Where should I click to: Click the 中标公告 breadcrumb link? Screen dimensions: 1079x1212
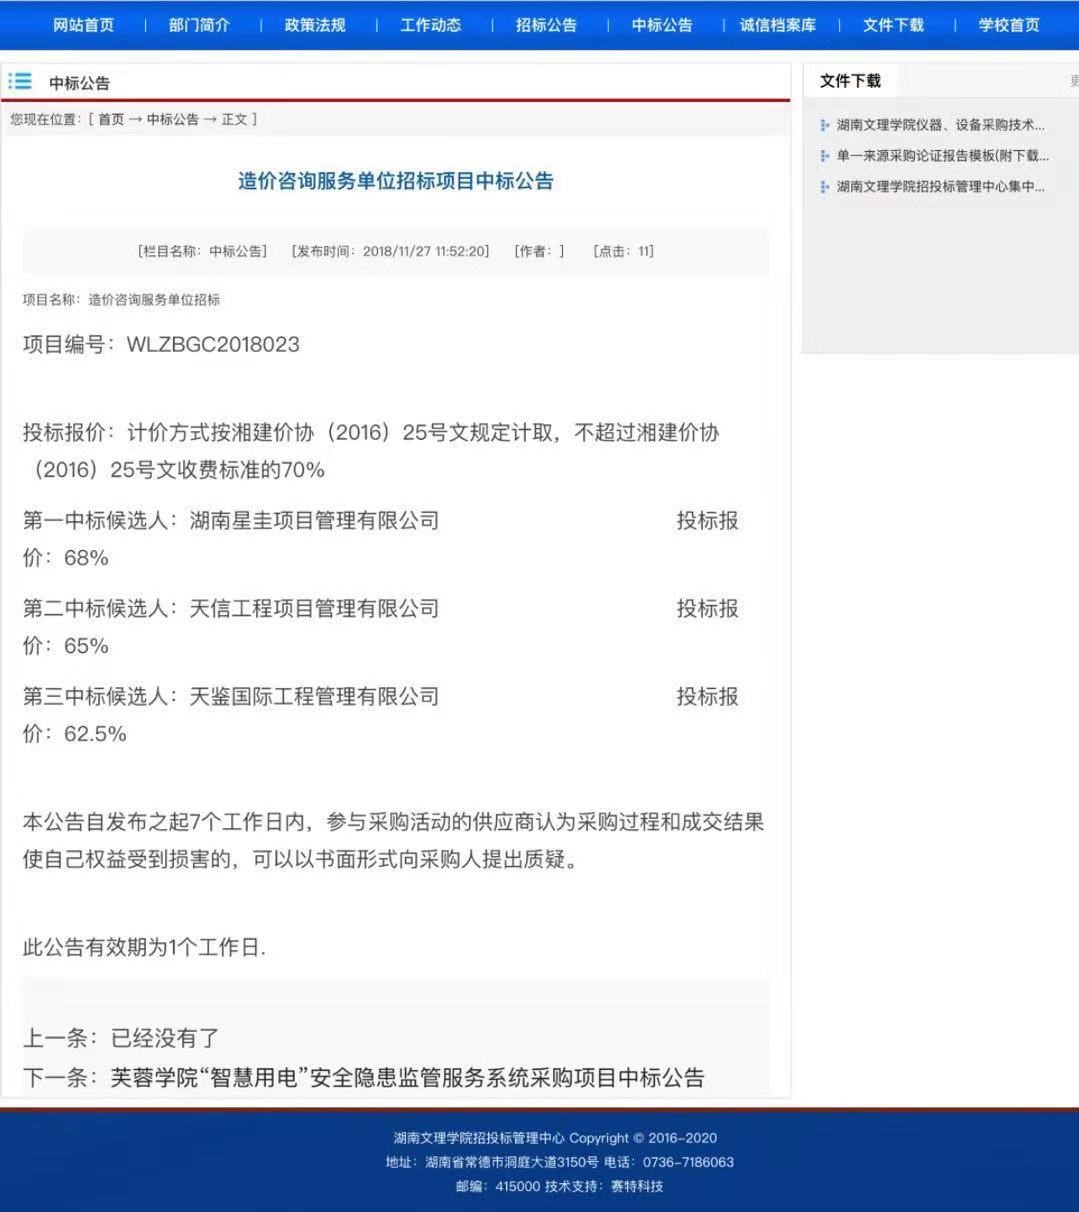pos(173,119)
